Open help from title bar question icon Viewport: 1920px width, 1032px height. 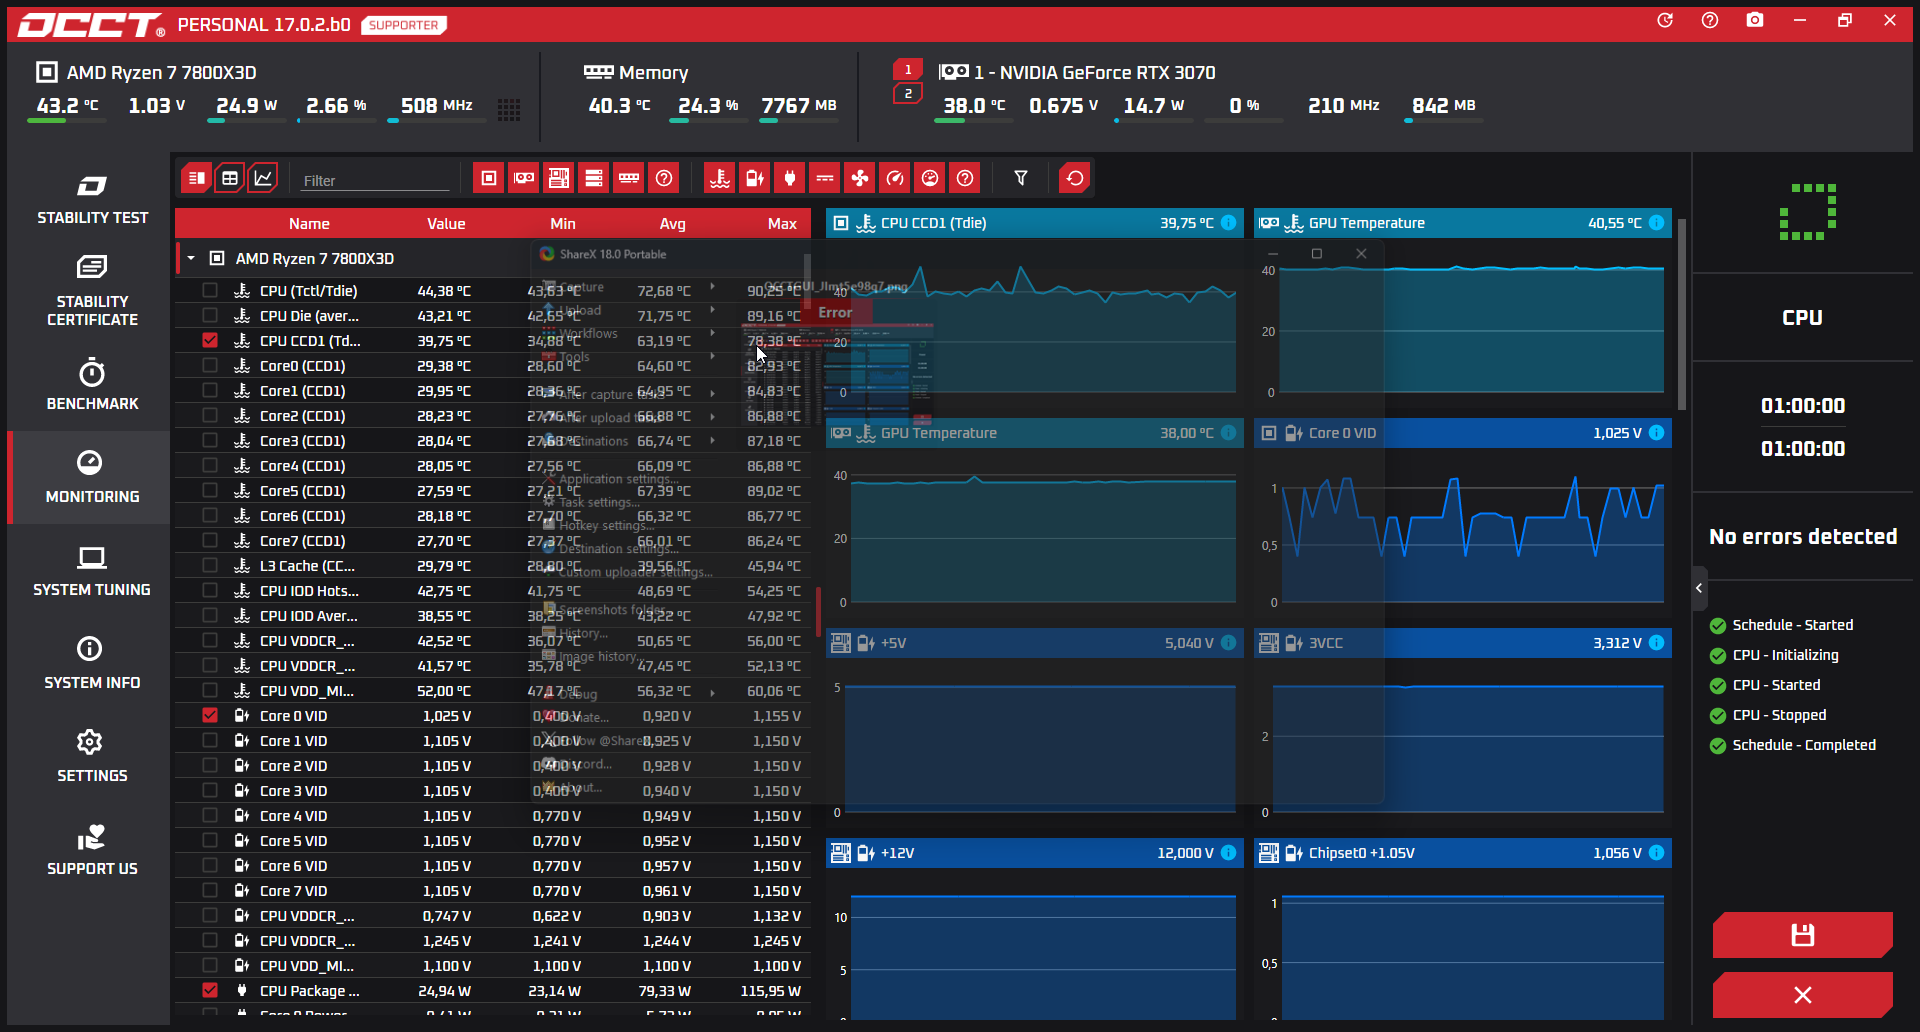click(1710, 20)
